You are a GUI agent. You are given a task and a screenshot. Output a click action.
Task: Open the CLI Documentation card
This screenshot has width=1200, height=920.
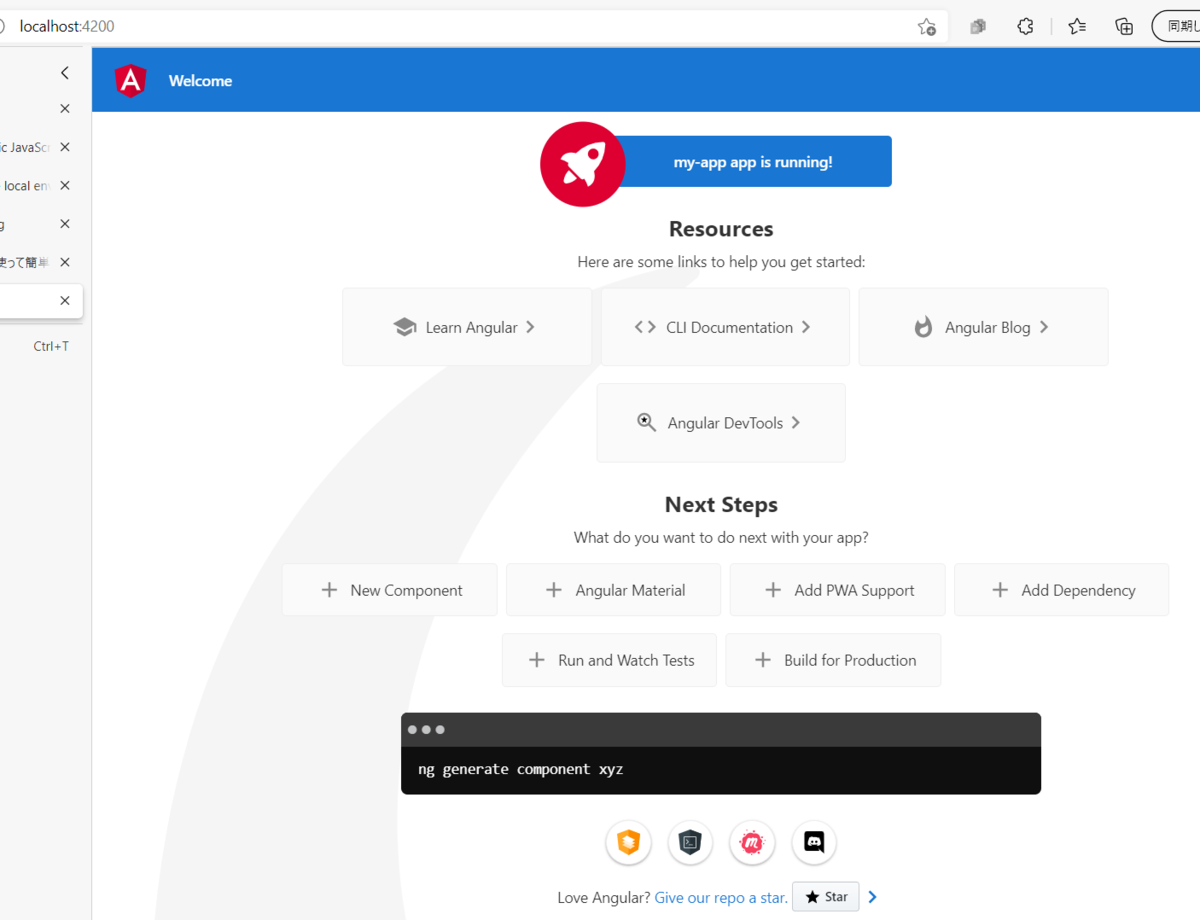[725, 327]
